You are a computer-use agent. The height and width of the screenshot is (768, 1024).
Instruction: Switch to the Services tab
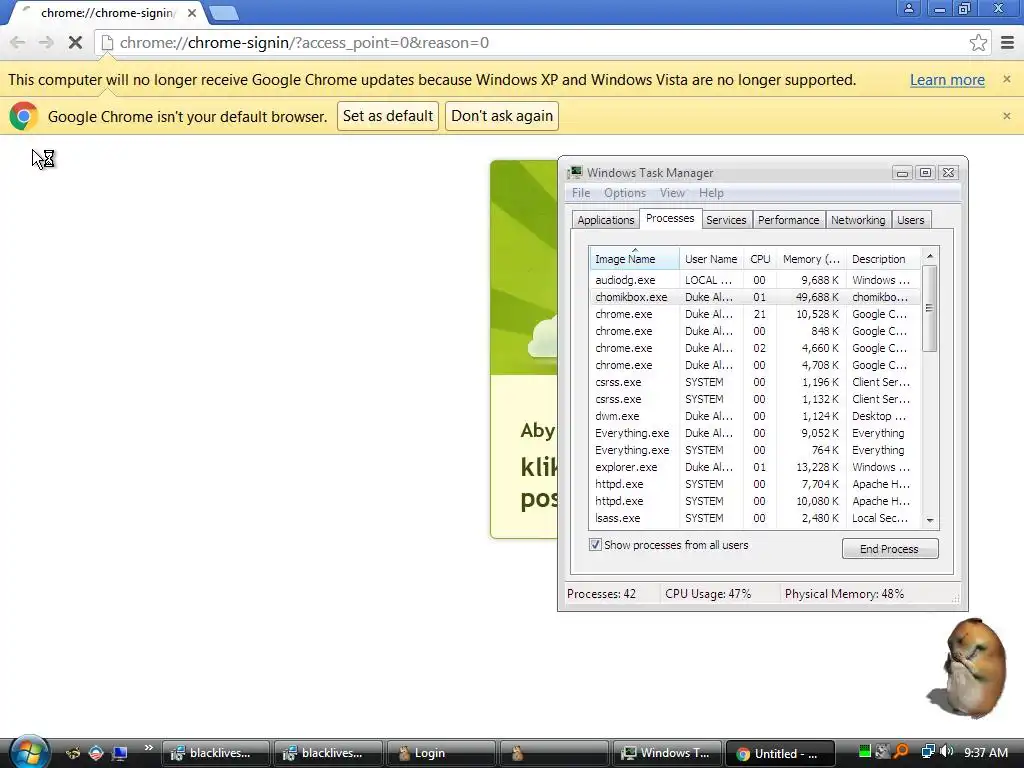pyautogui.click(x=726, y=220)
